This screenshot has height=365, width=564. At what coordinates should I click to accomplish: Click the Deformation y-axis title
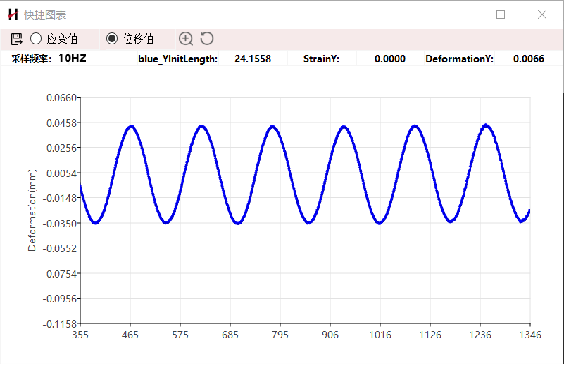(32, 210)
